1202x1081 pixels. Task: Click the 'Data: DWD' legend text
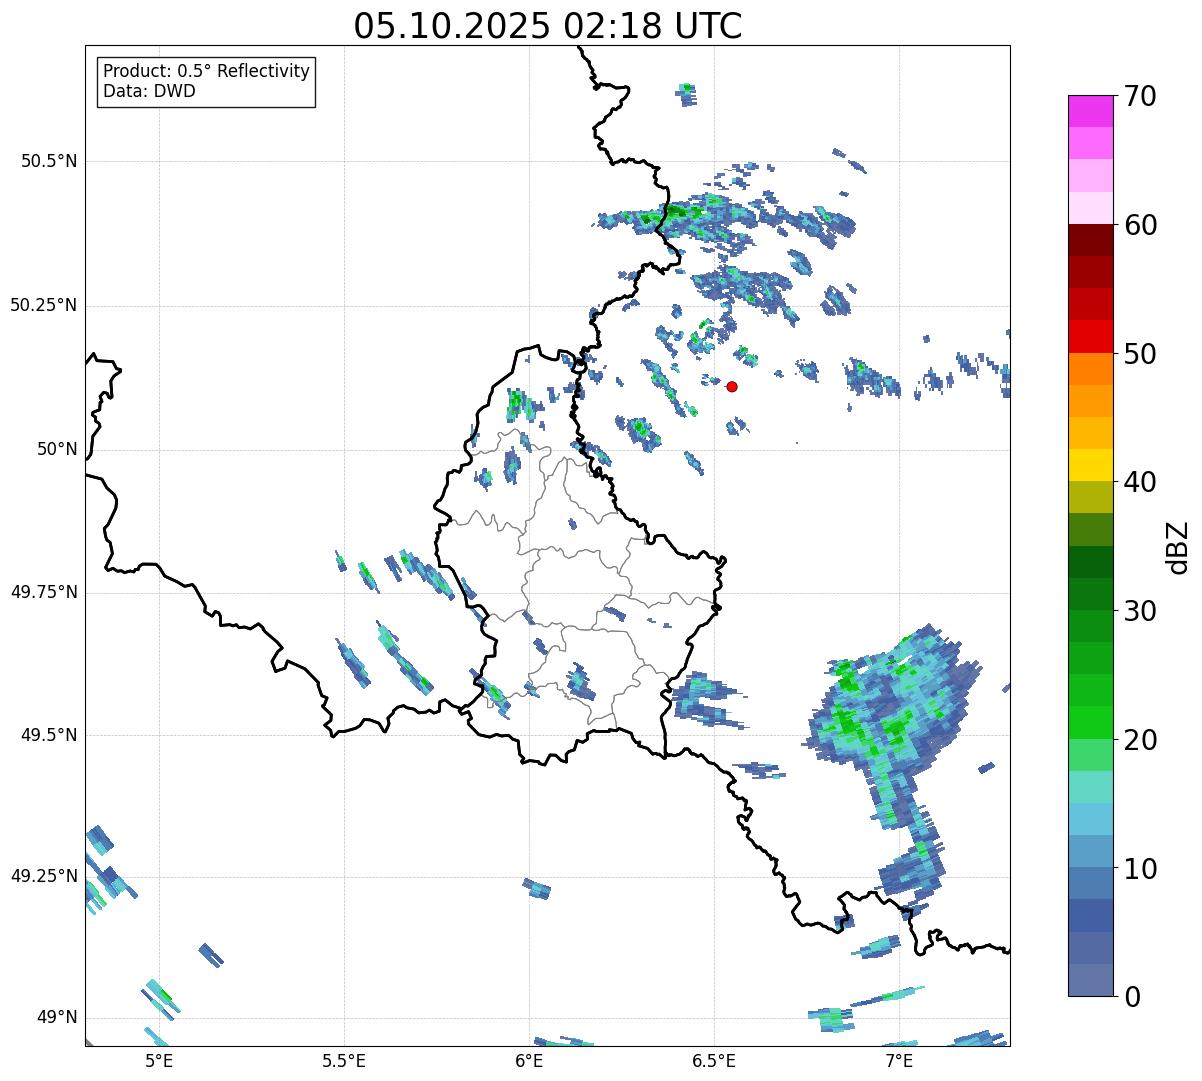point(149,91)
